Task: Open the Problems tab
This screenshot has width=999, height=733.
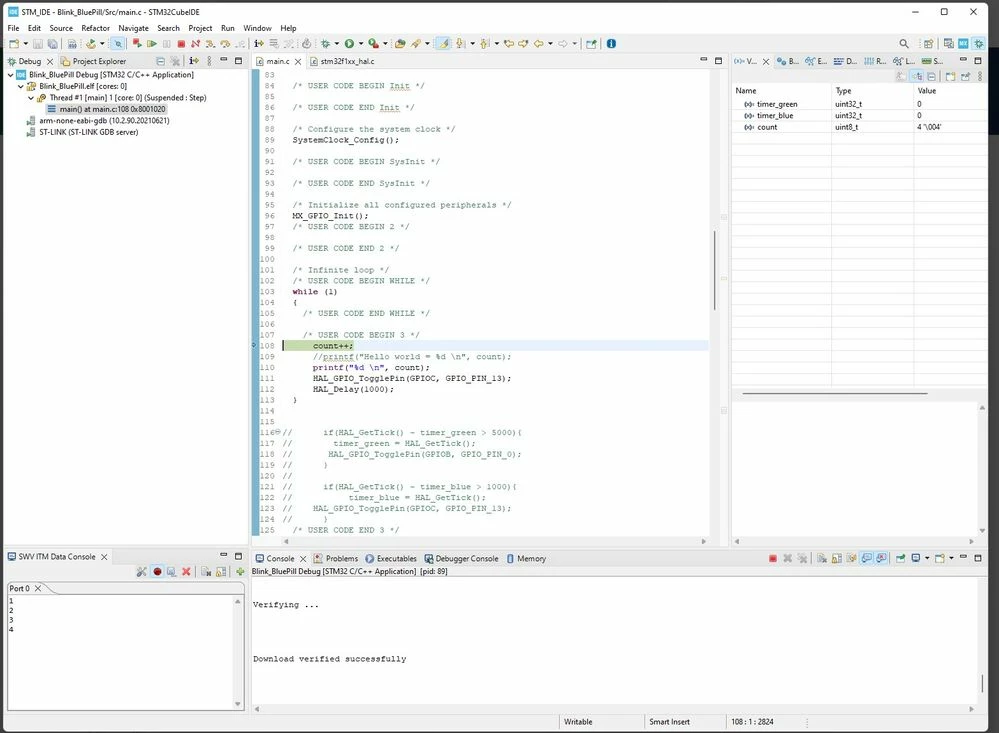Action: [x=336, y=558]
